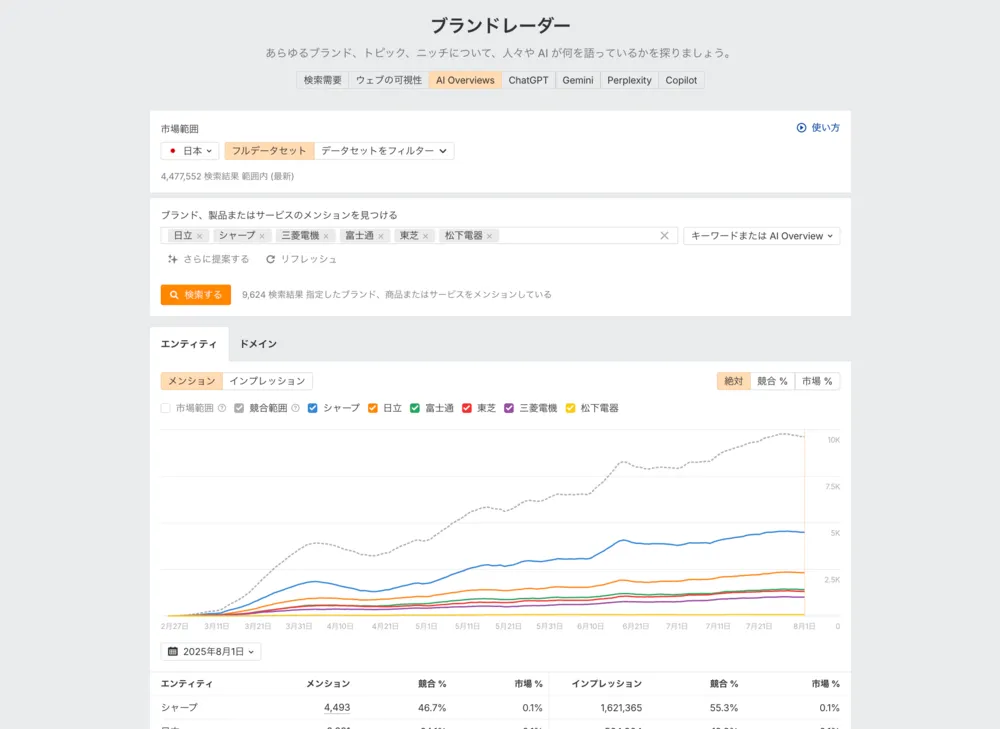Screen dimensions: 1000x729
Task: Open the エンティティ tab
Action: pyautogui.click(x=189, y=344)
